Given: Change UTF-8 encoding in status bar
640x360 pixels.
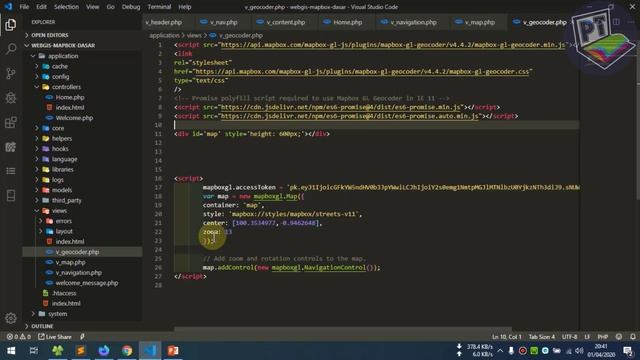Looking at the screenshot, I should pyautogui.click(x=569, y=337).
